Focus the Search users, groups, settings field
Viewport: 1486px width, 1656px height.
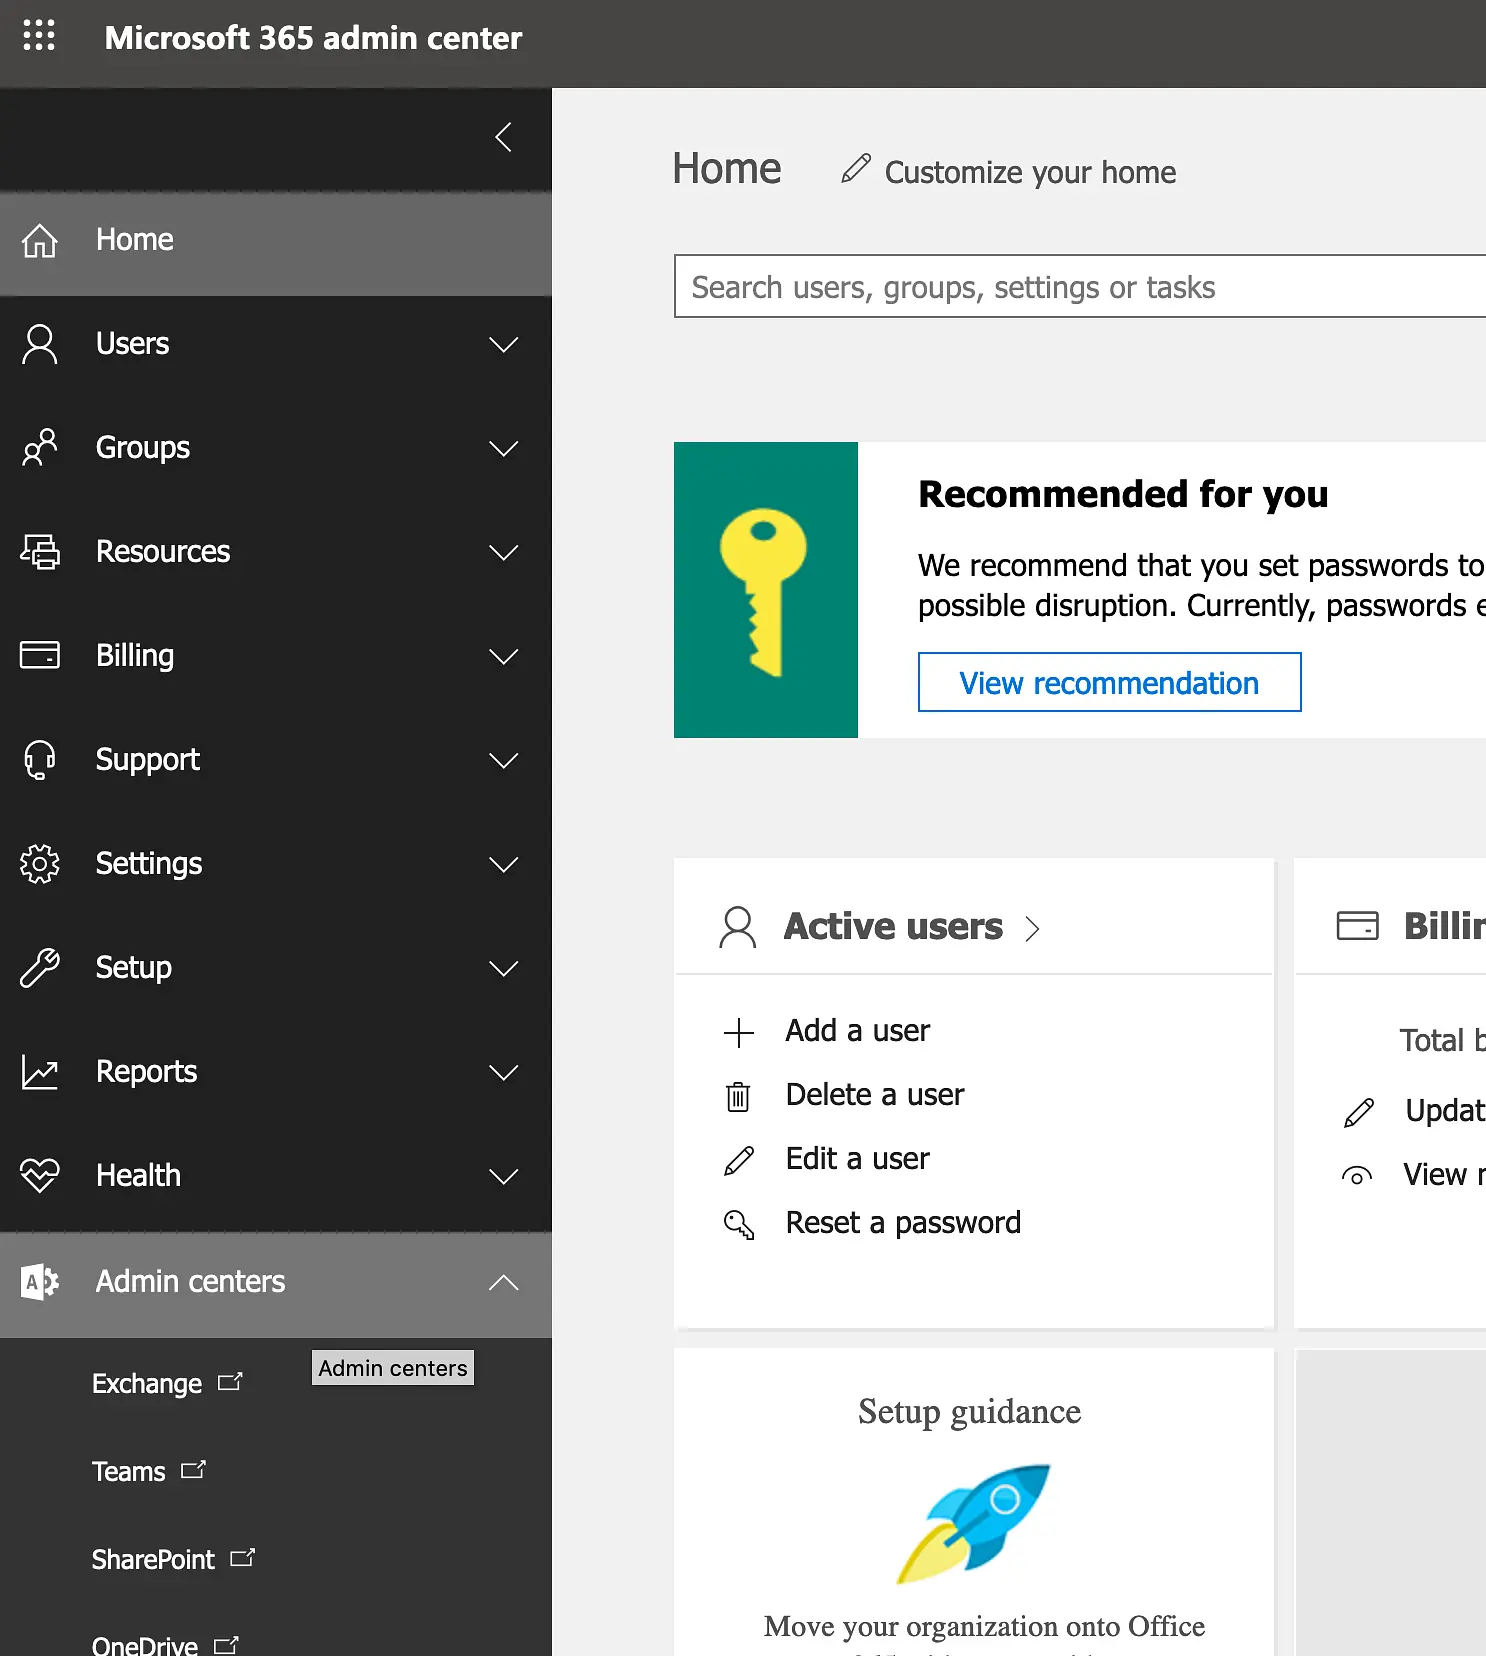(x=1080, y=286)
